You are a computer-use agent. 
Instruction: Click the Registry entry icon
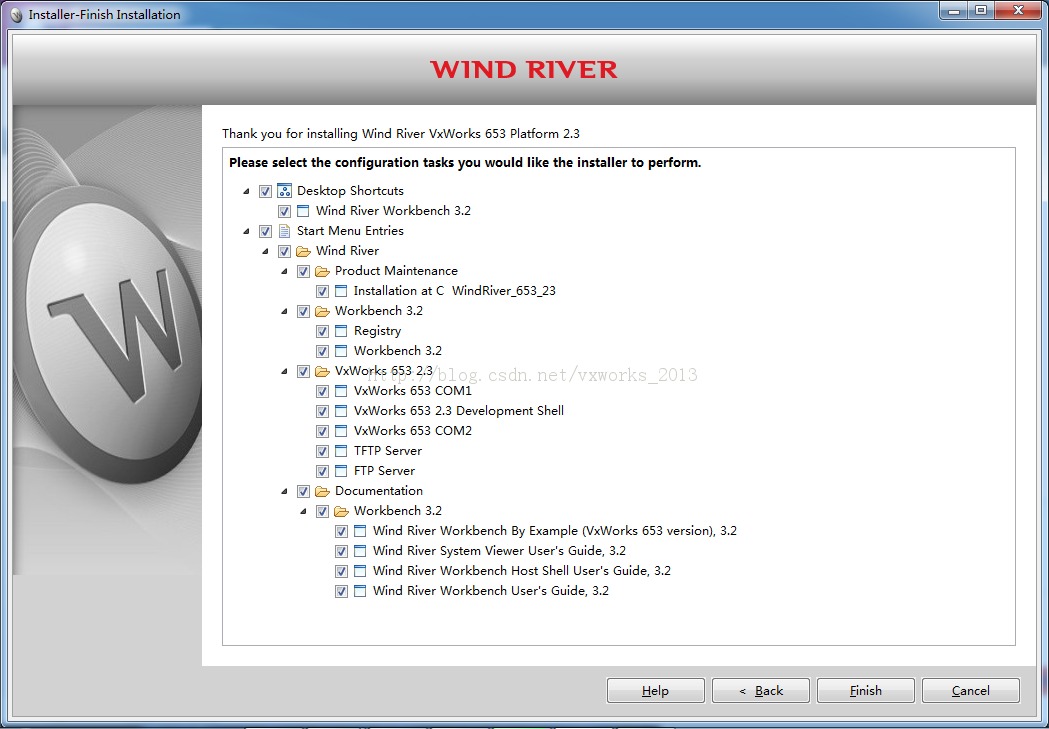[341, 331]
